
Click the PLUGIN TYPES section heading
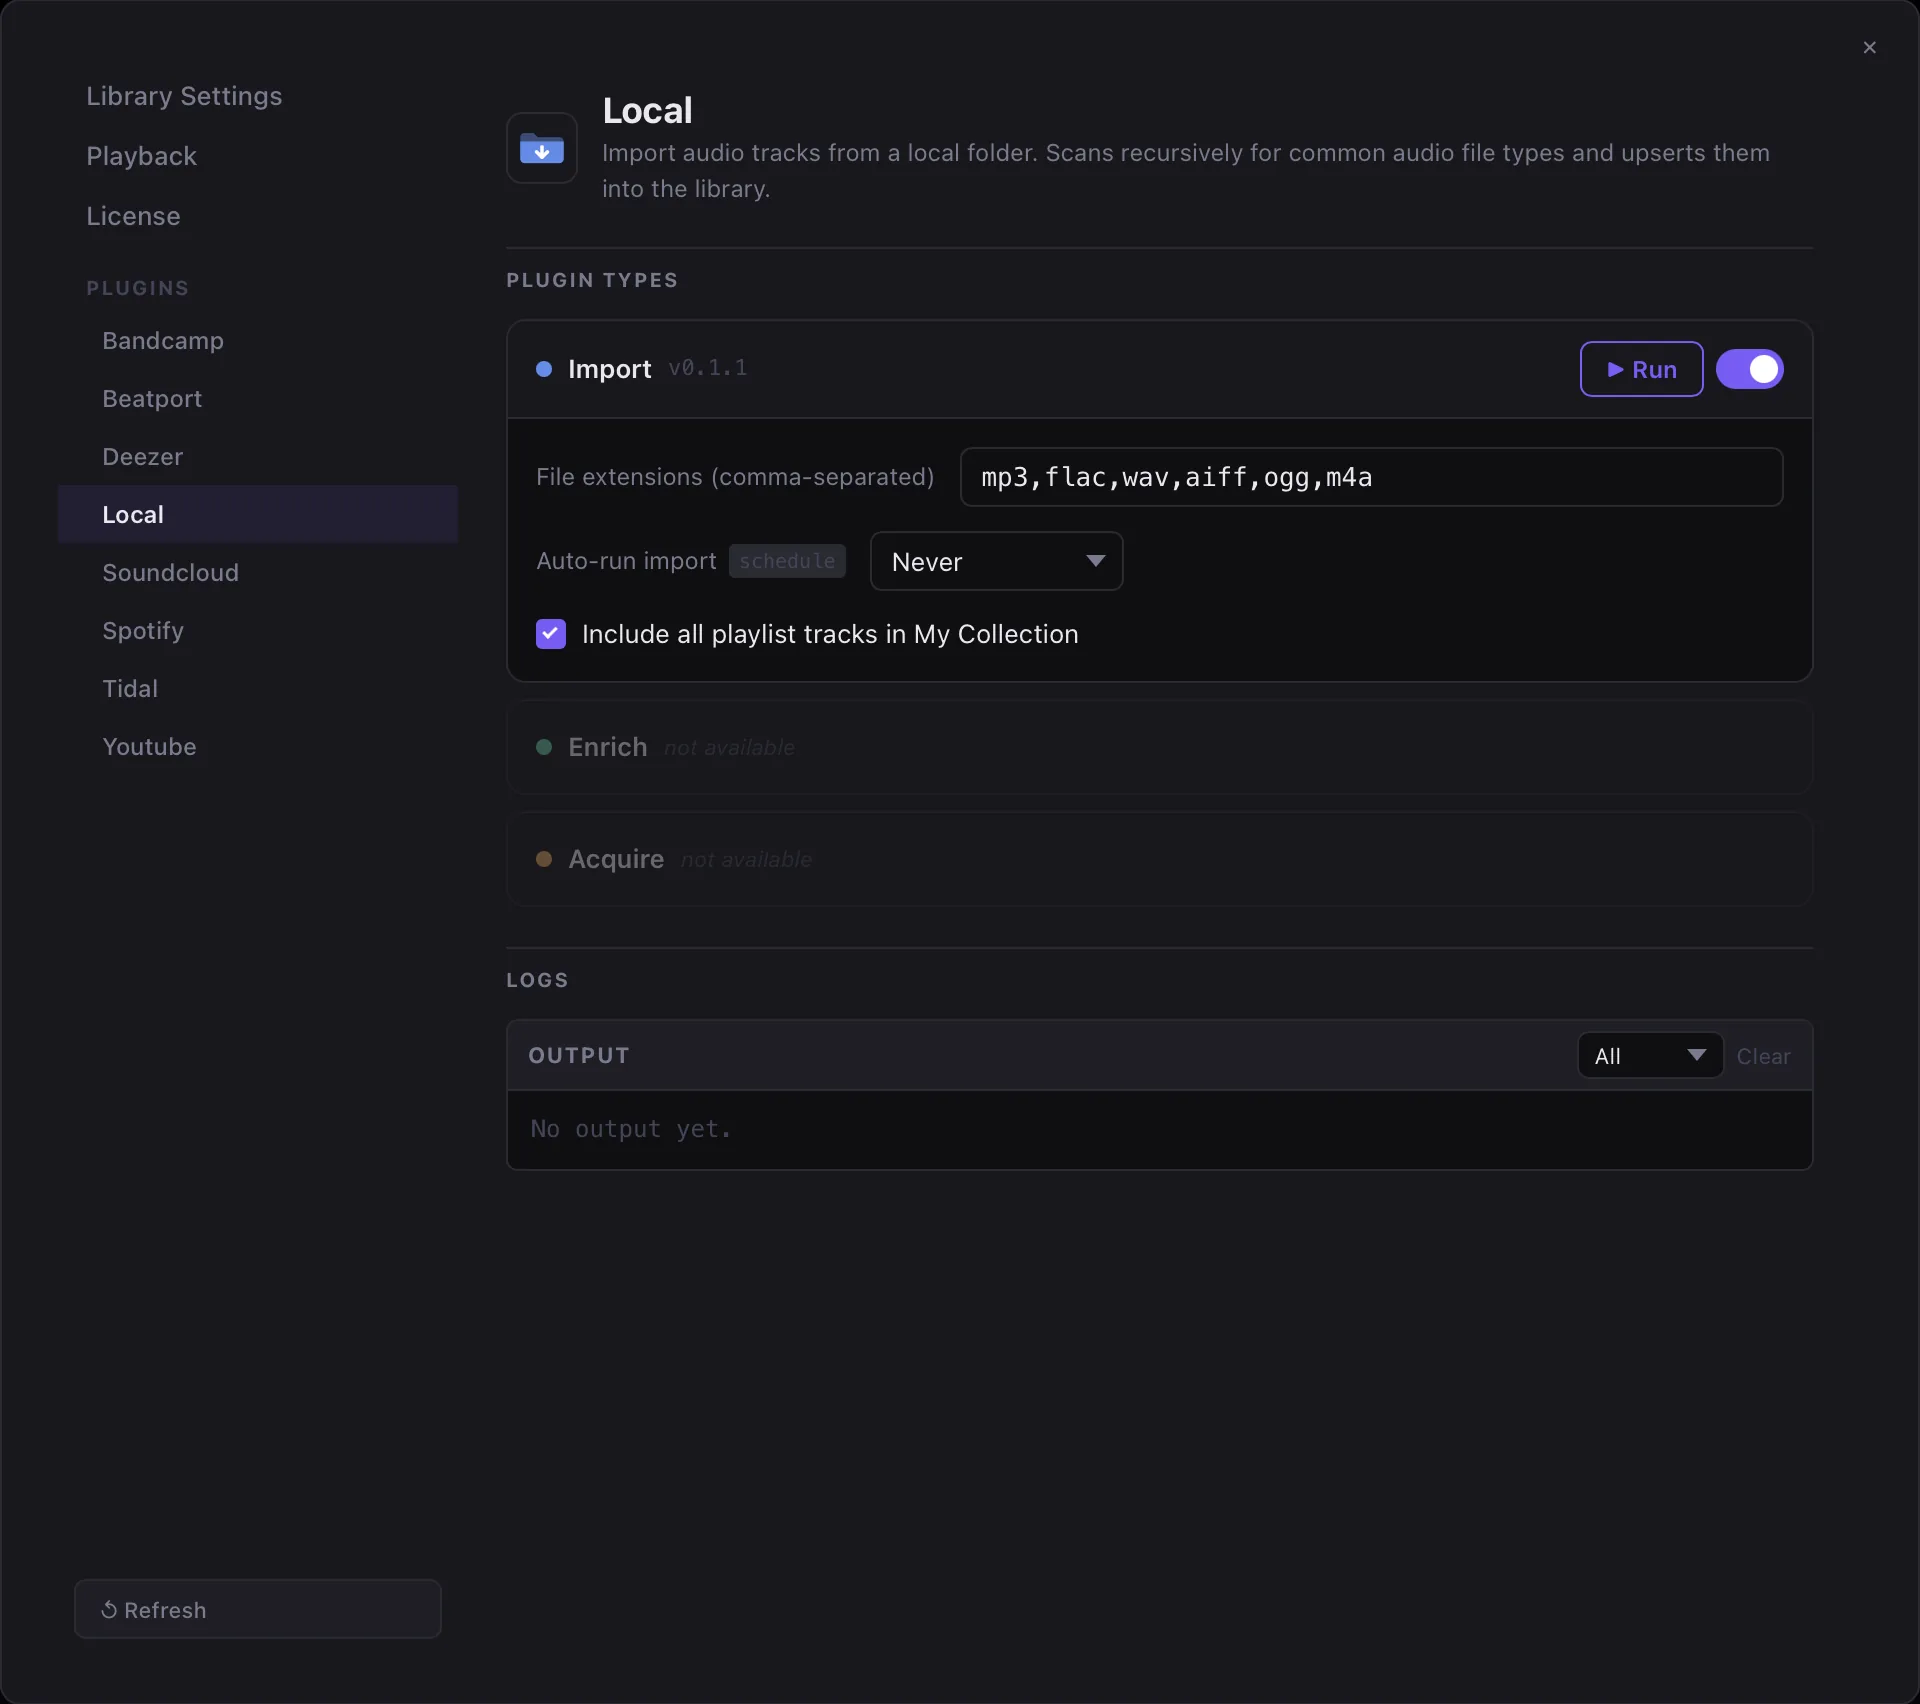[x=592, y=280]
